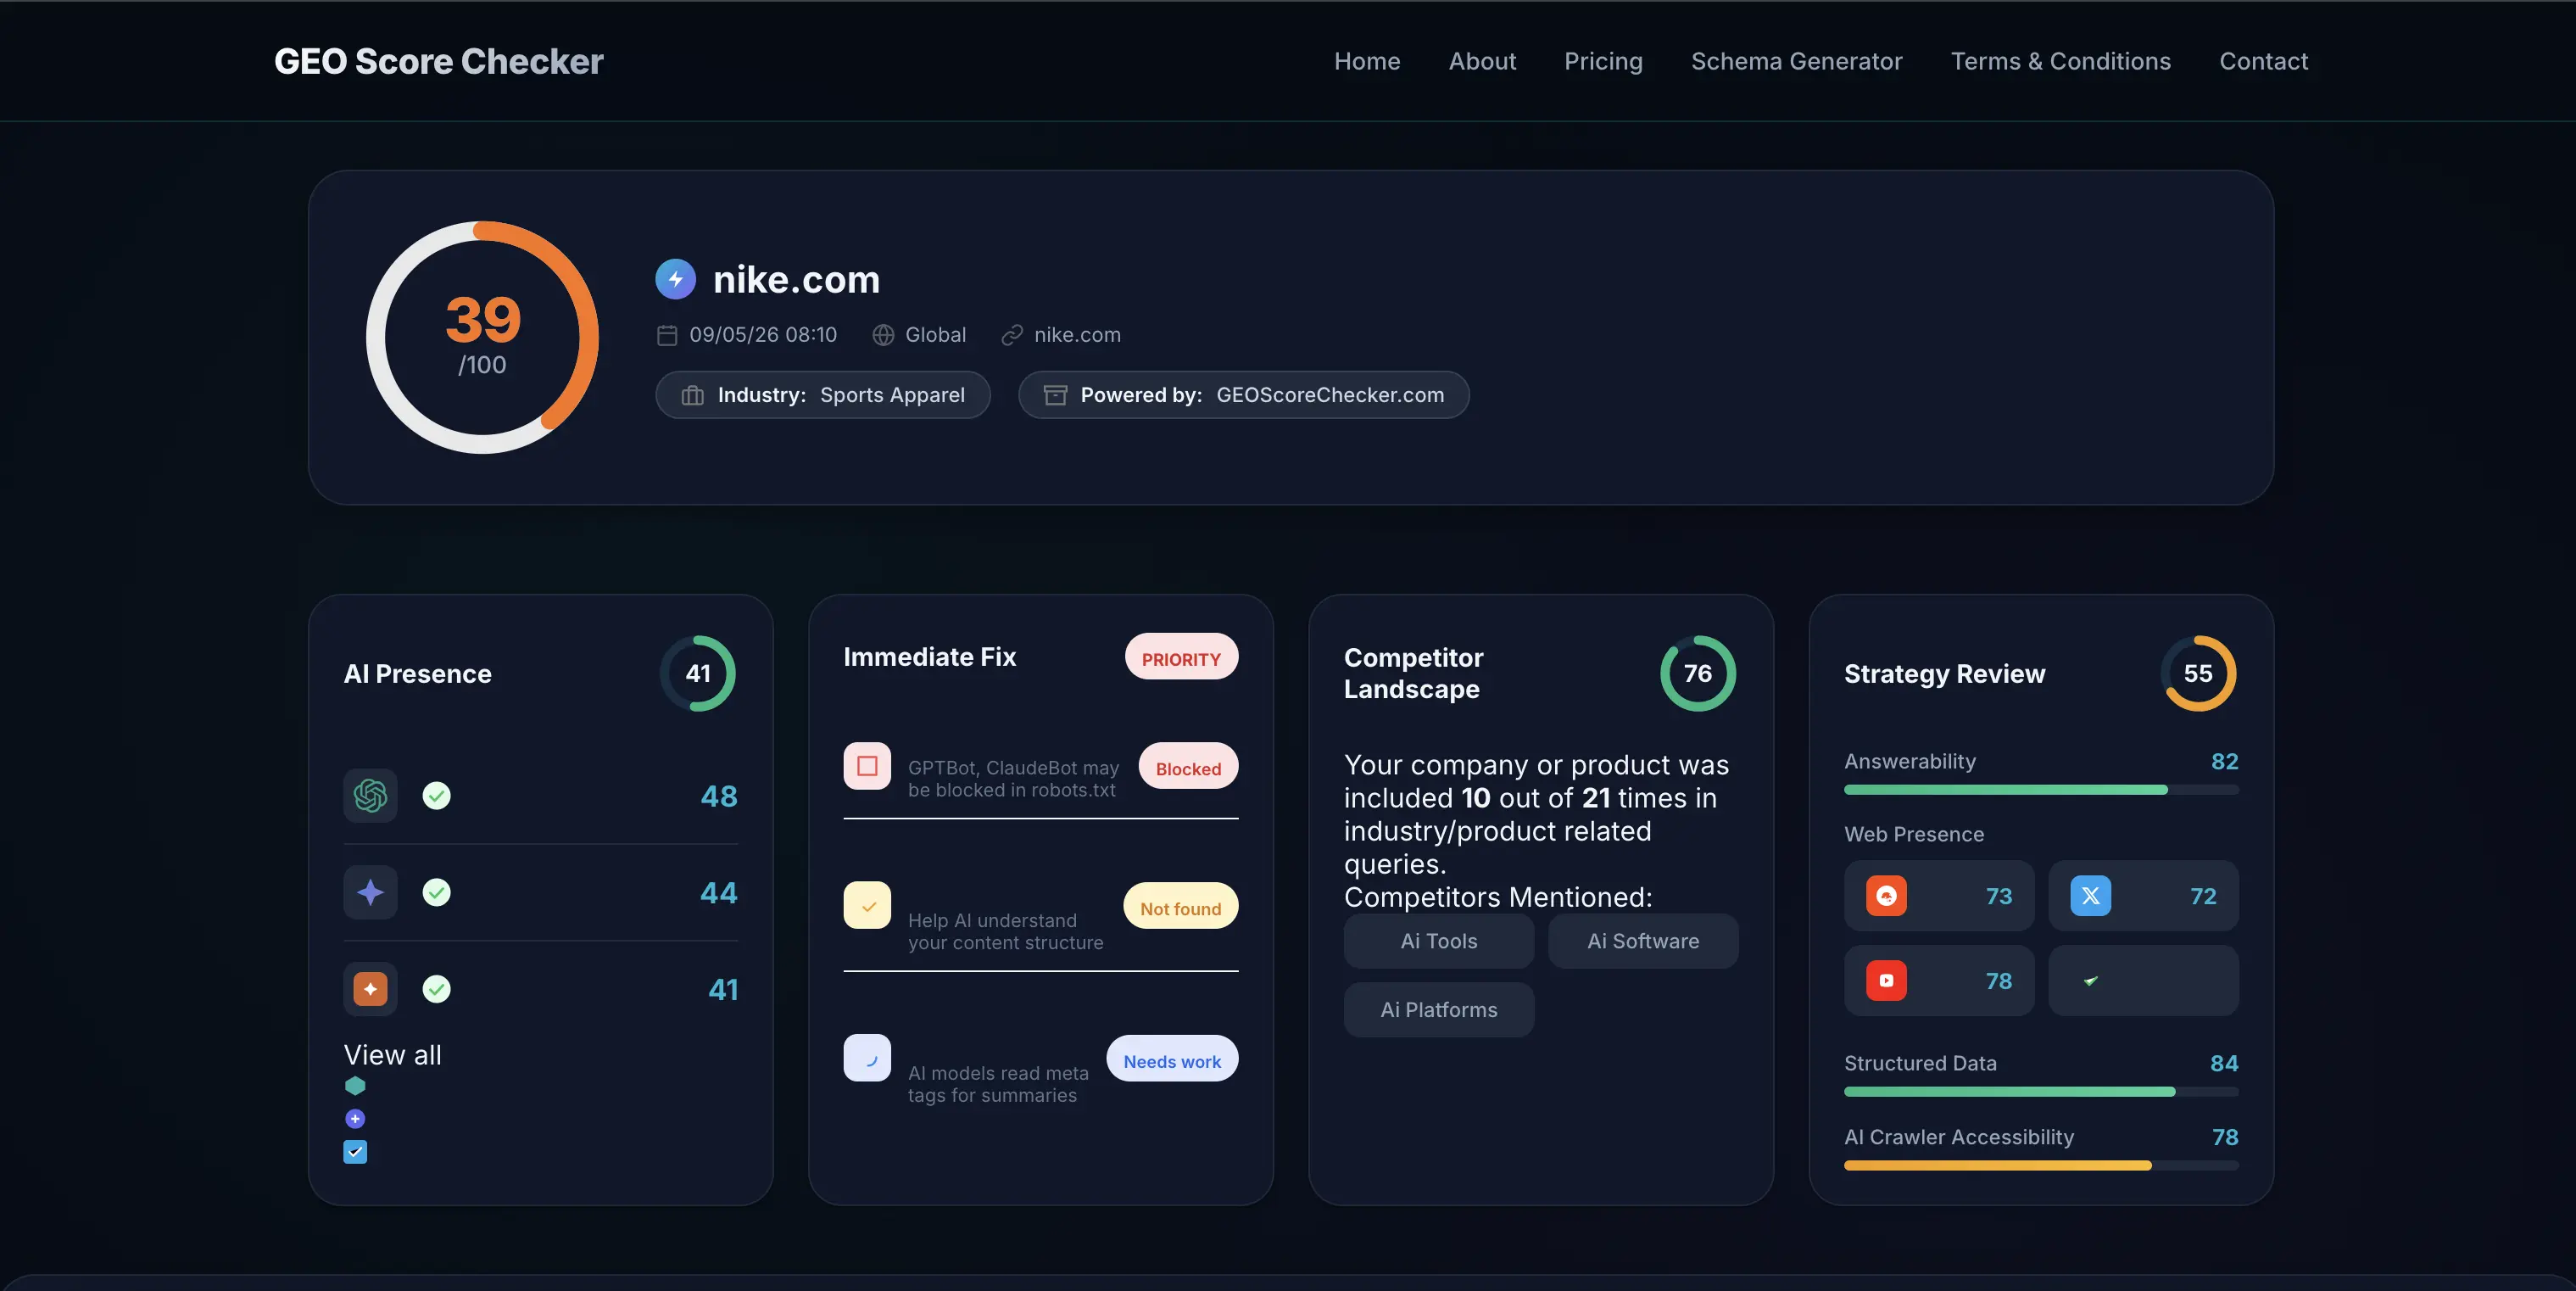Click View all in AI Presence
This screenshot has width=2576, height=1291.
coord(392,1055)
